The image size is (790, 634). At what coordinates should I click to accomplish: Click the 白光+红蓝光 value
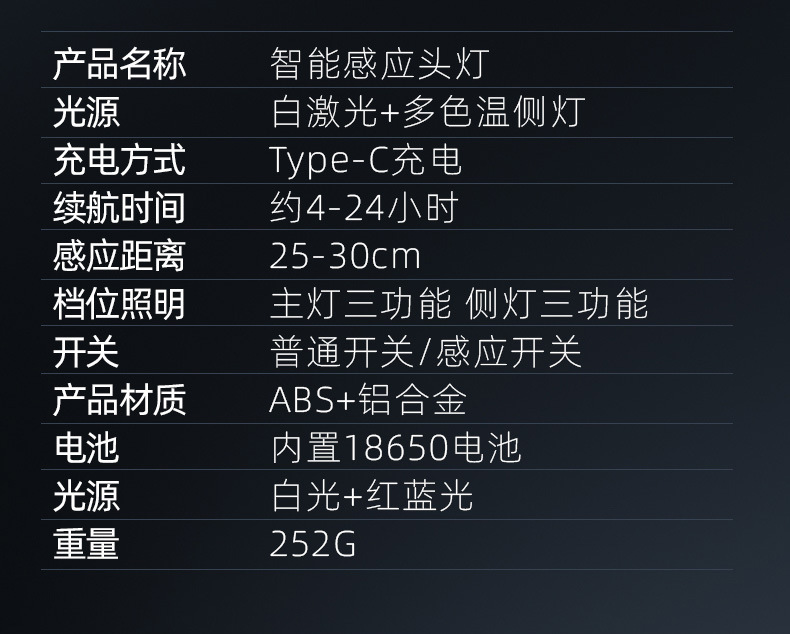click(x=372, y=496)
